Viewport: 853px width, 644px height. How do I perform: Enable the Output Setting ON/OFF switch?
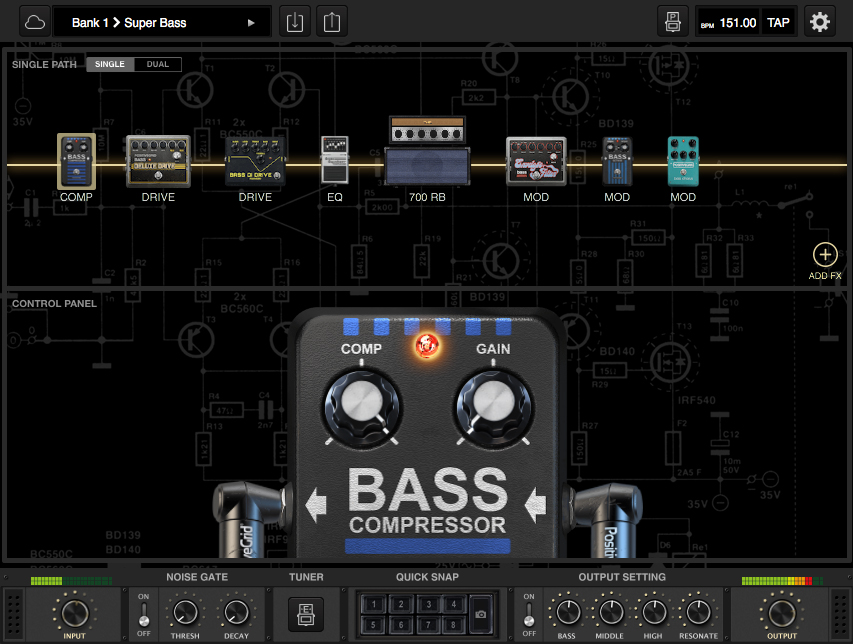[527, 614]
